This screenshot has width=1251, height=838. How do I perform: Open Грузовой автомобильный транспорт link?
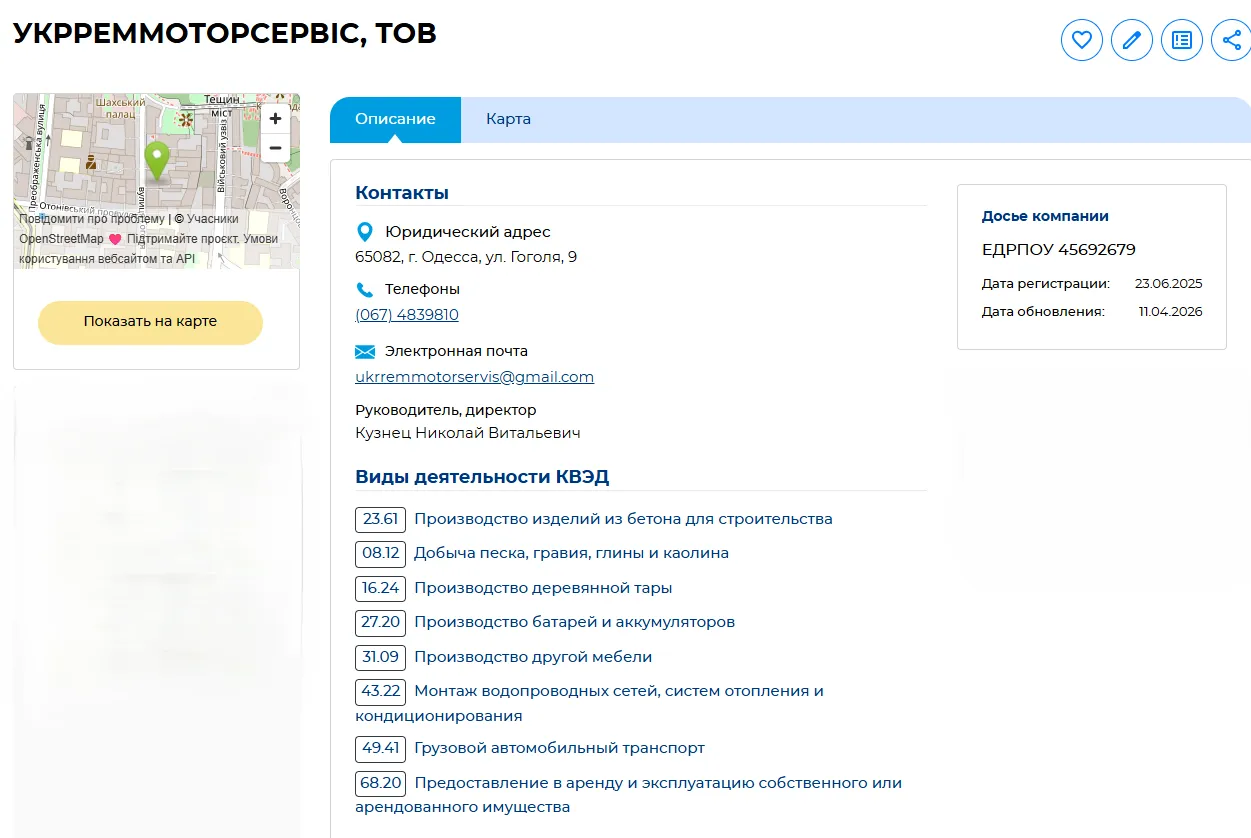(x=559, y=748)
